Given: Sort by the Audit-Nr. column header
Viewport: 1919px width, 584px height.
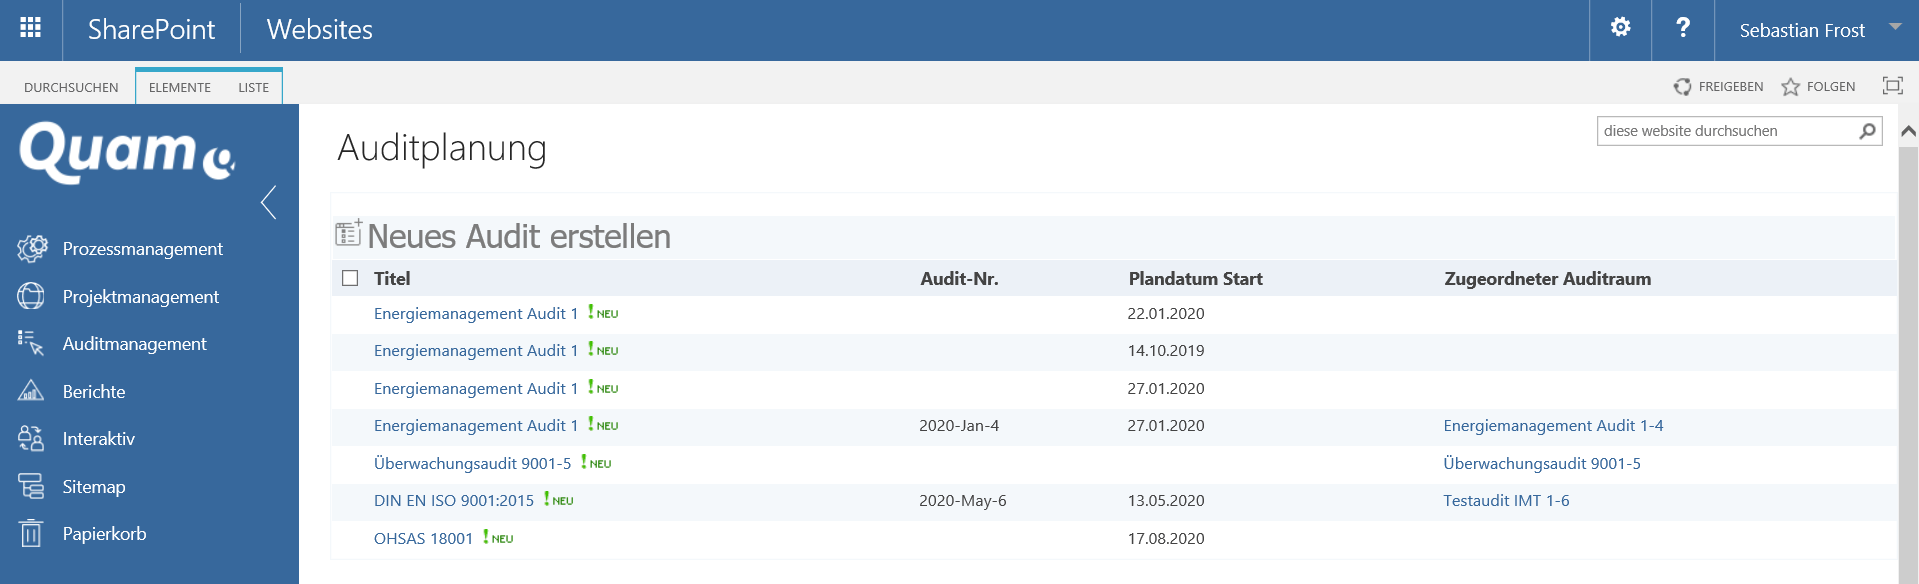Looking at the screenshot, I should click(959, 279).
